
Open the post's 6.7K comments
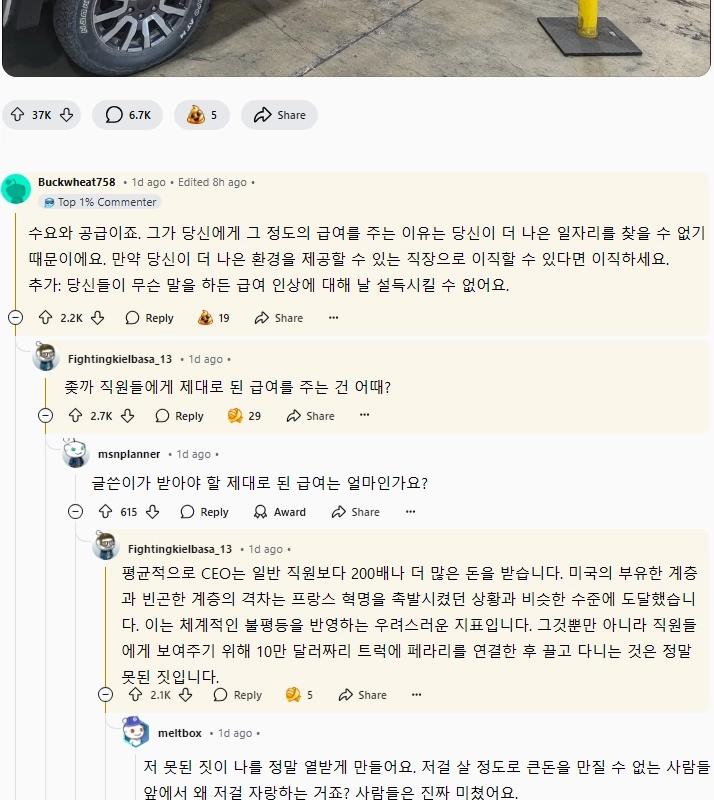pos(128,115)
